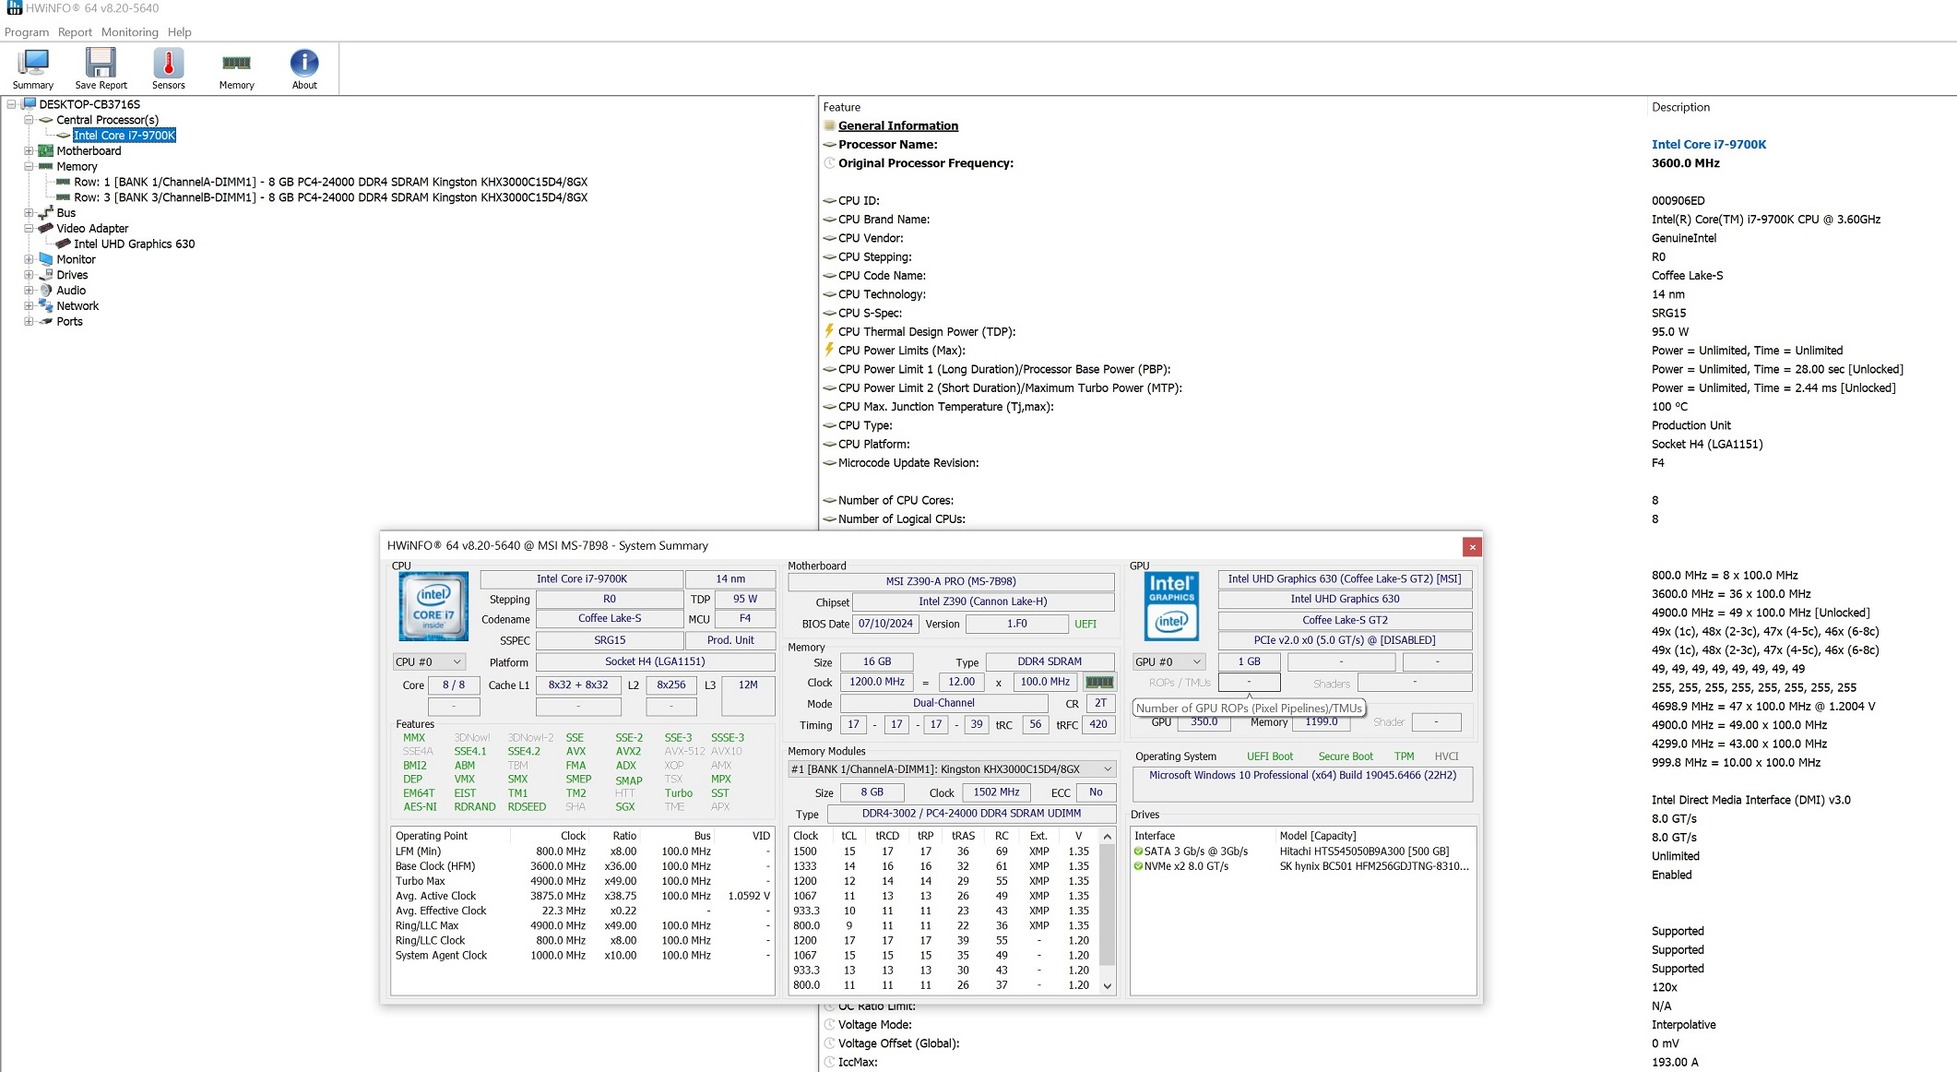Click the computer icon beside DESKTOP-CB3716S
Viewport: 1957px width, 1072px height.
coord(29,104)
